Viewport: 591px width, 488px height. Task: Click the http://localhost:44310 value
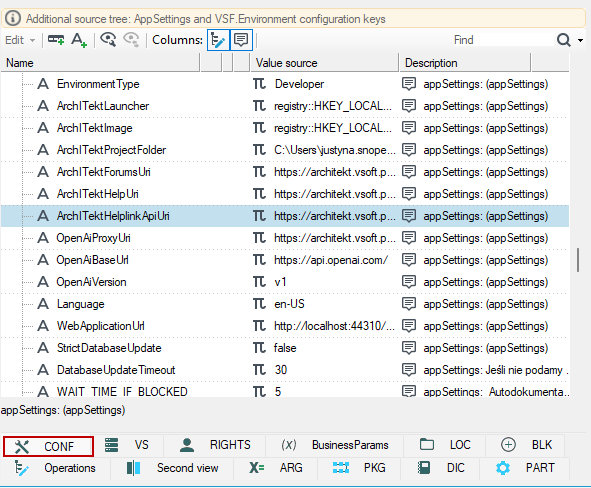[335, 326]
